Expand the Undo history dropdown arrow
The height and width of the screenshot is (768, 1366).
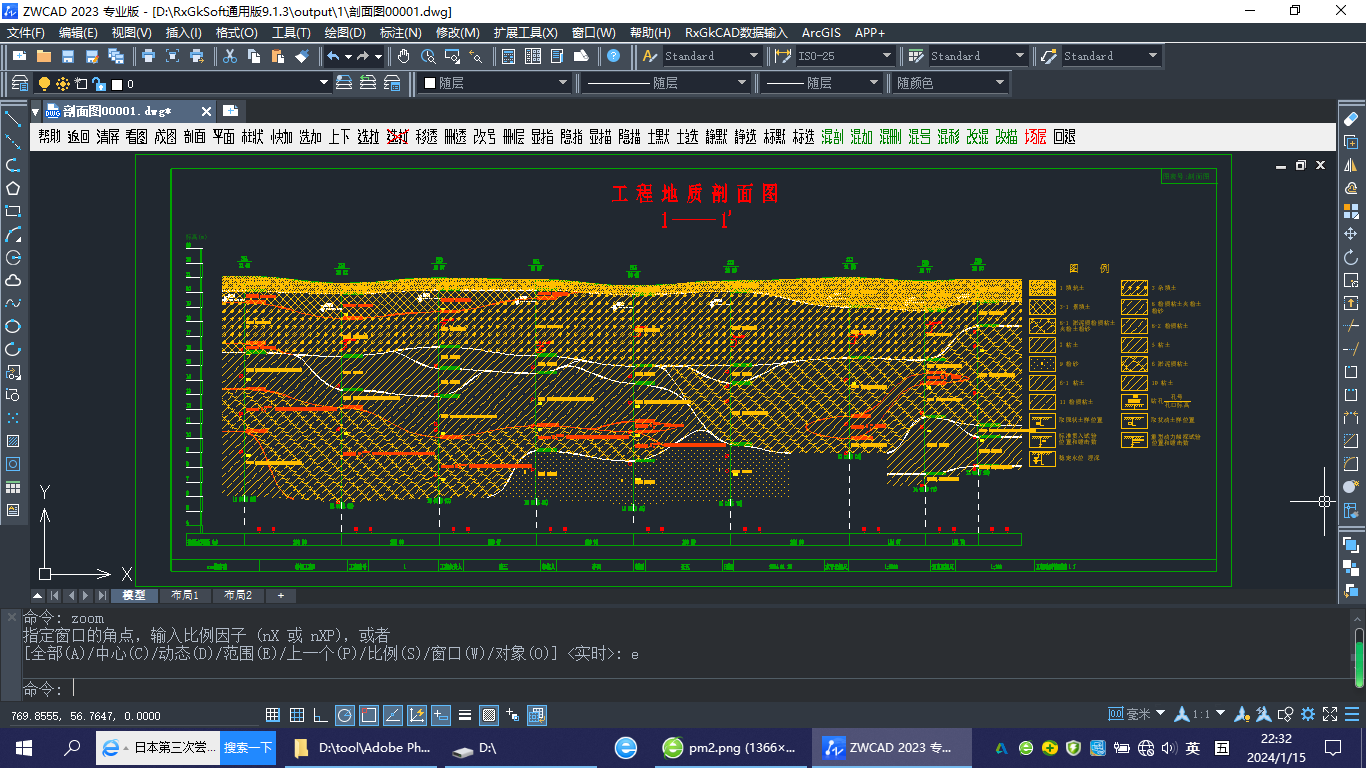pyautogui.click(x=348, y=56)
